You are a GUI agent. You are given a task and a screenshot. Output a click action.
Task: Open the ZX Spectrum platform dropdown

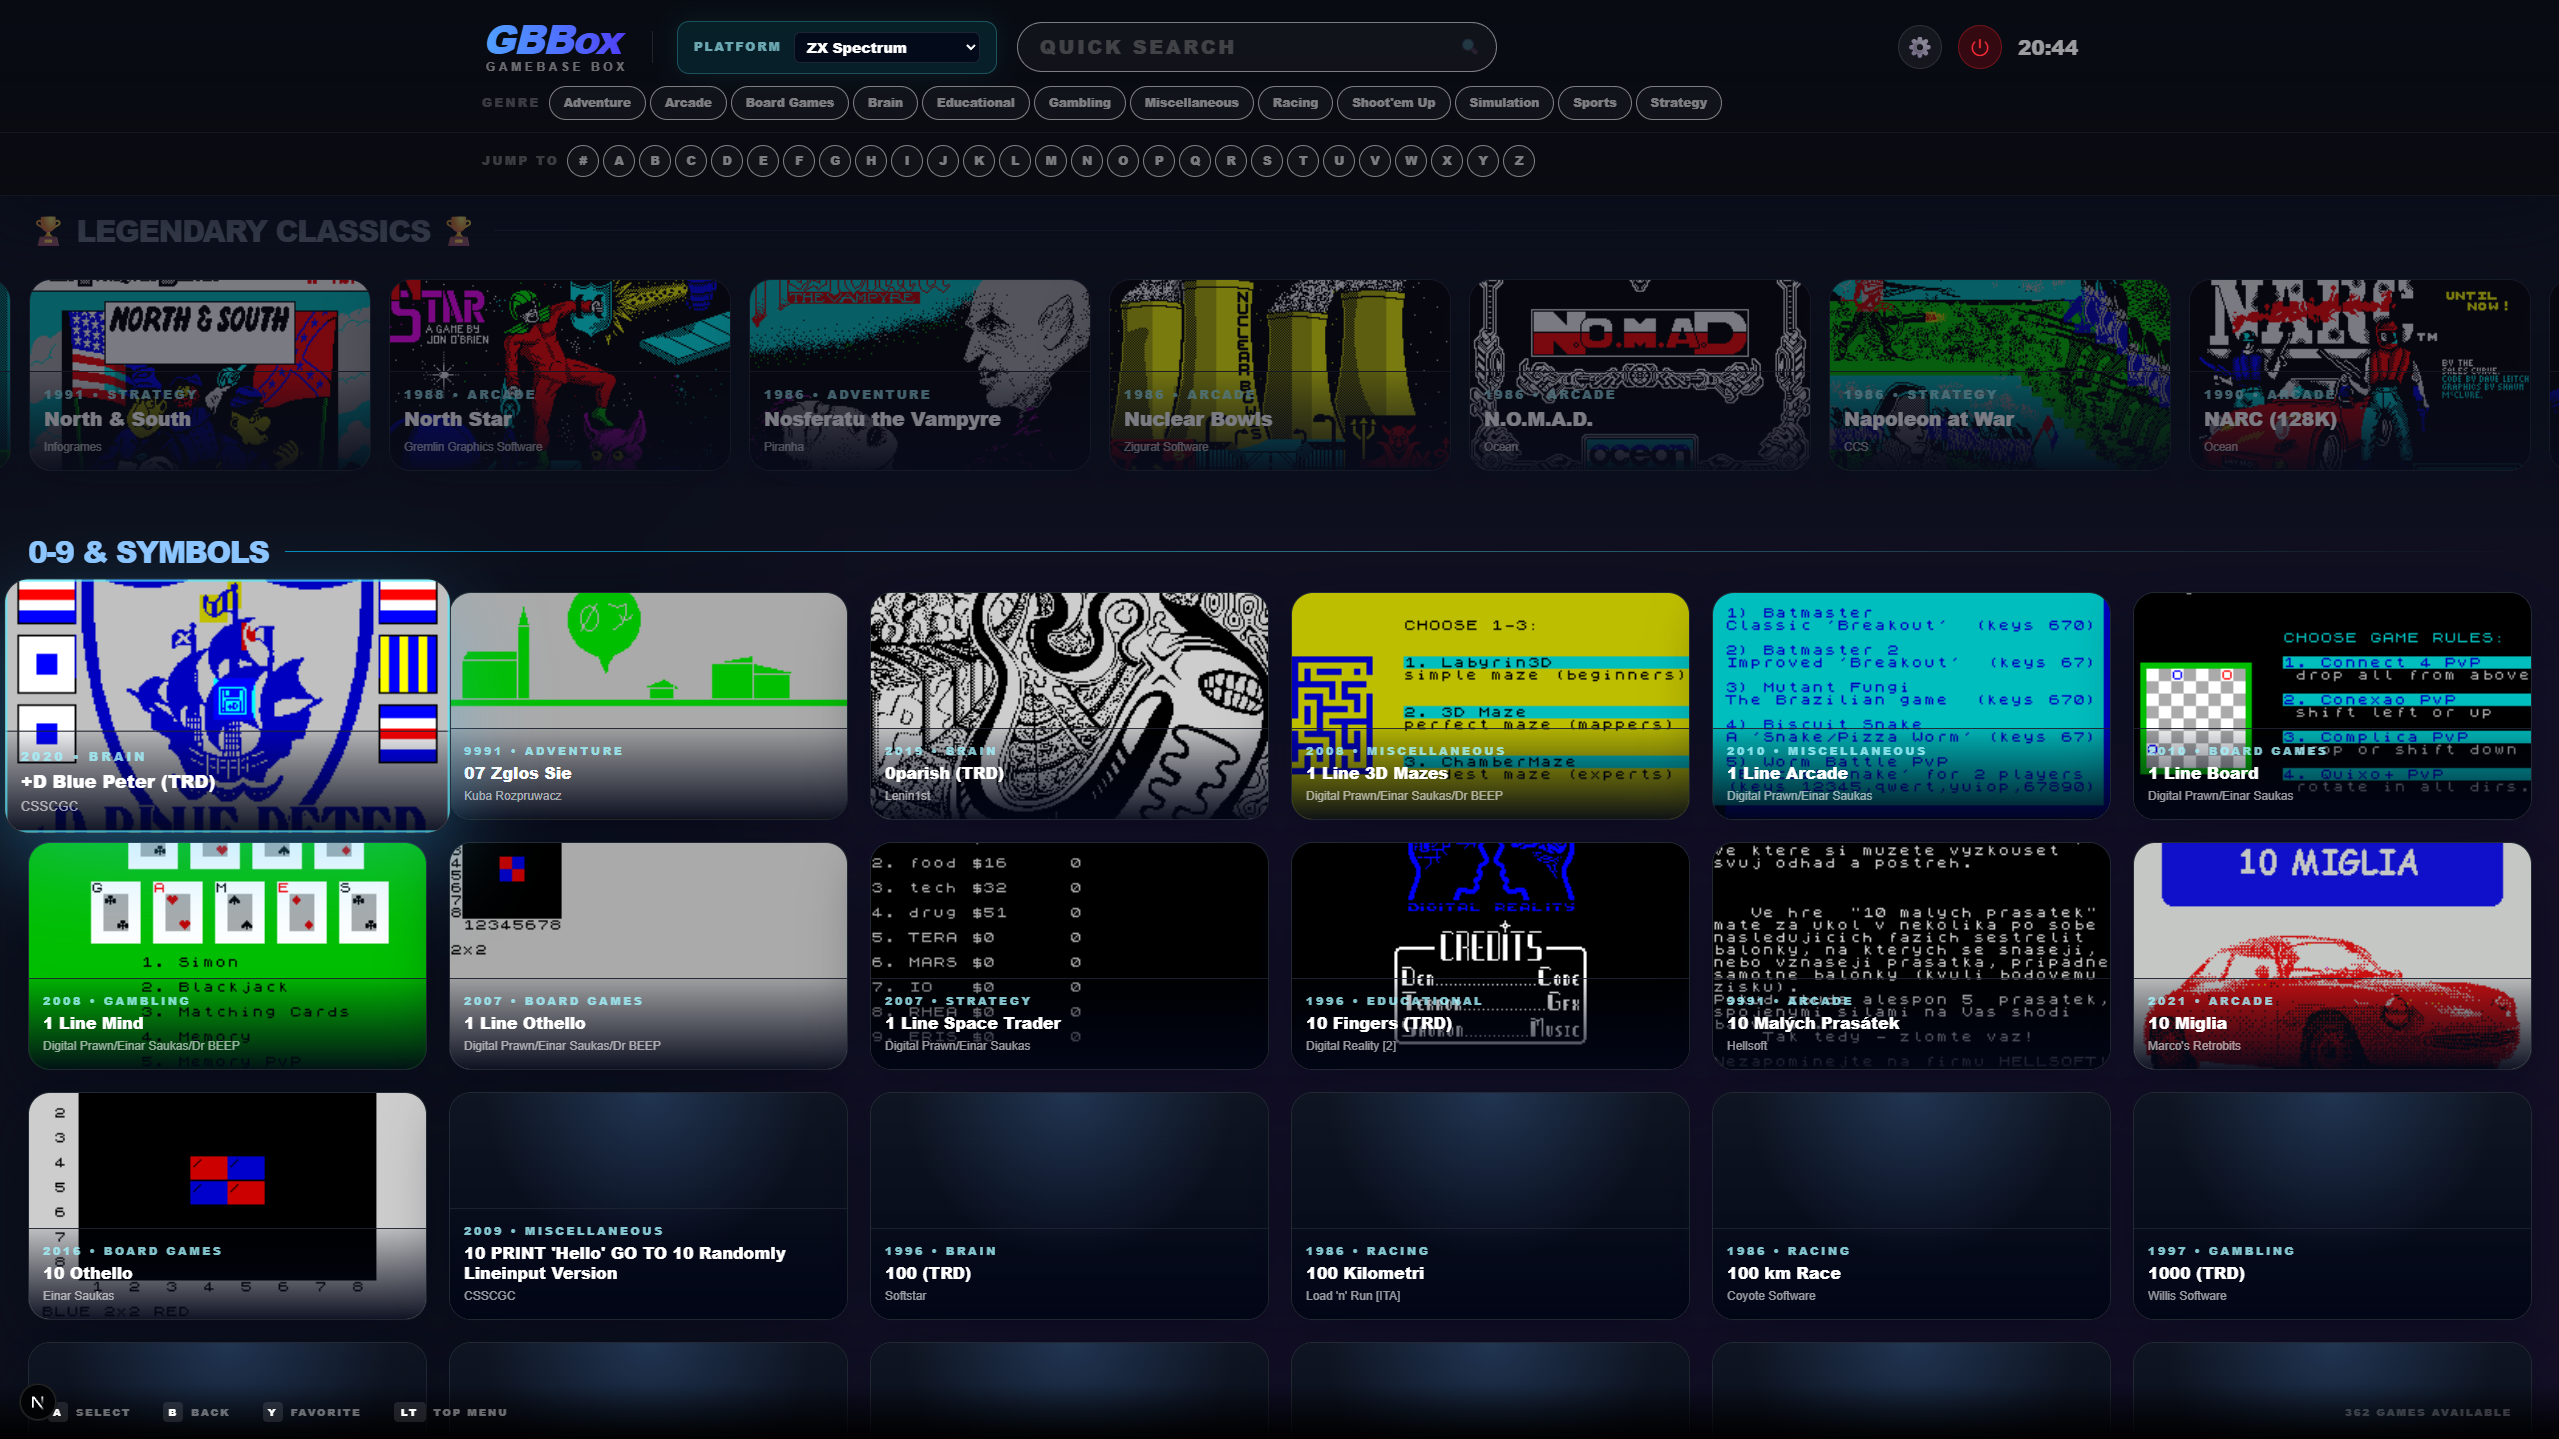point(887,47)
